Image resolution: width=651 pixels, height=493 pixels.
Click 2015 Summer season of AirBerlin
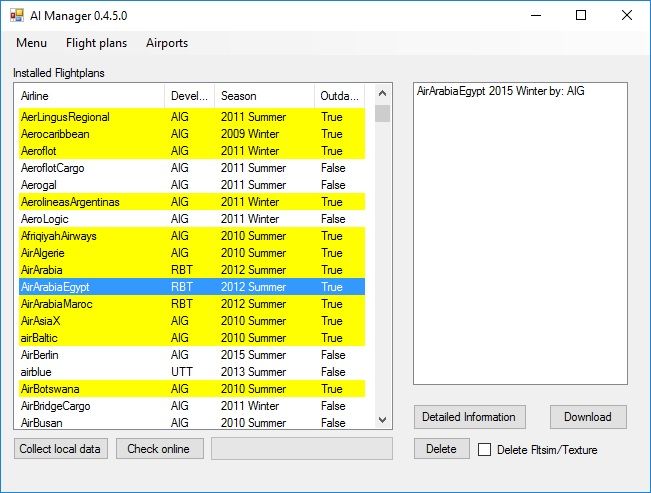click(253, 355)
